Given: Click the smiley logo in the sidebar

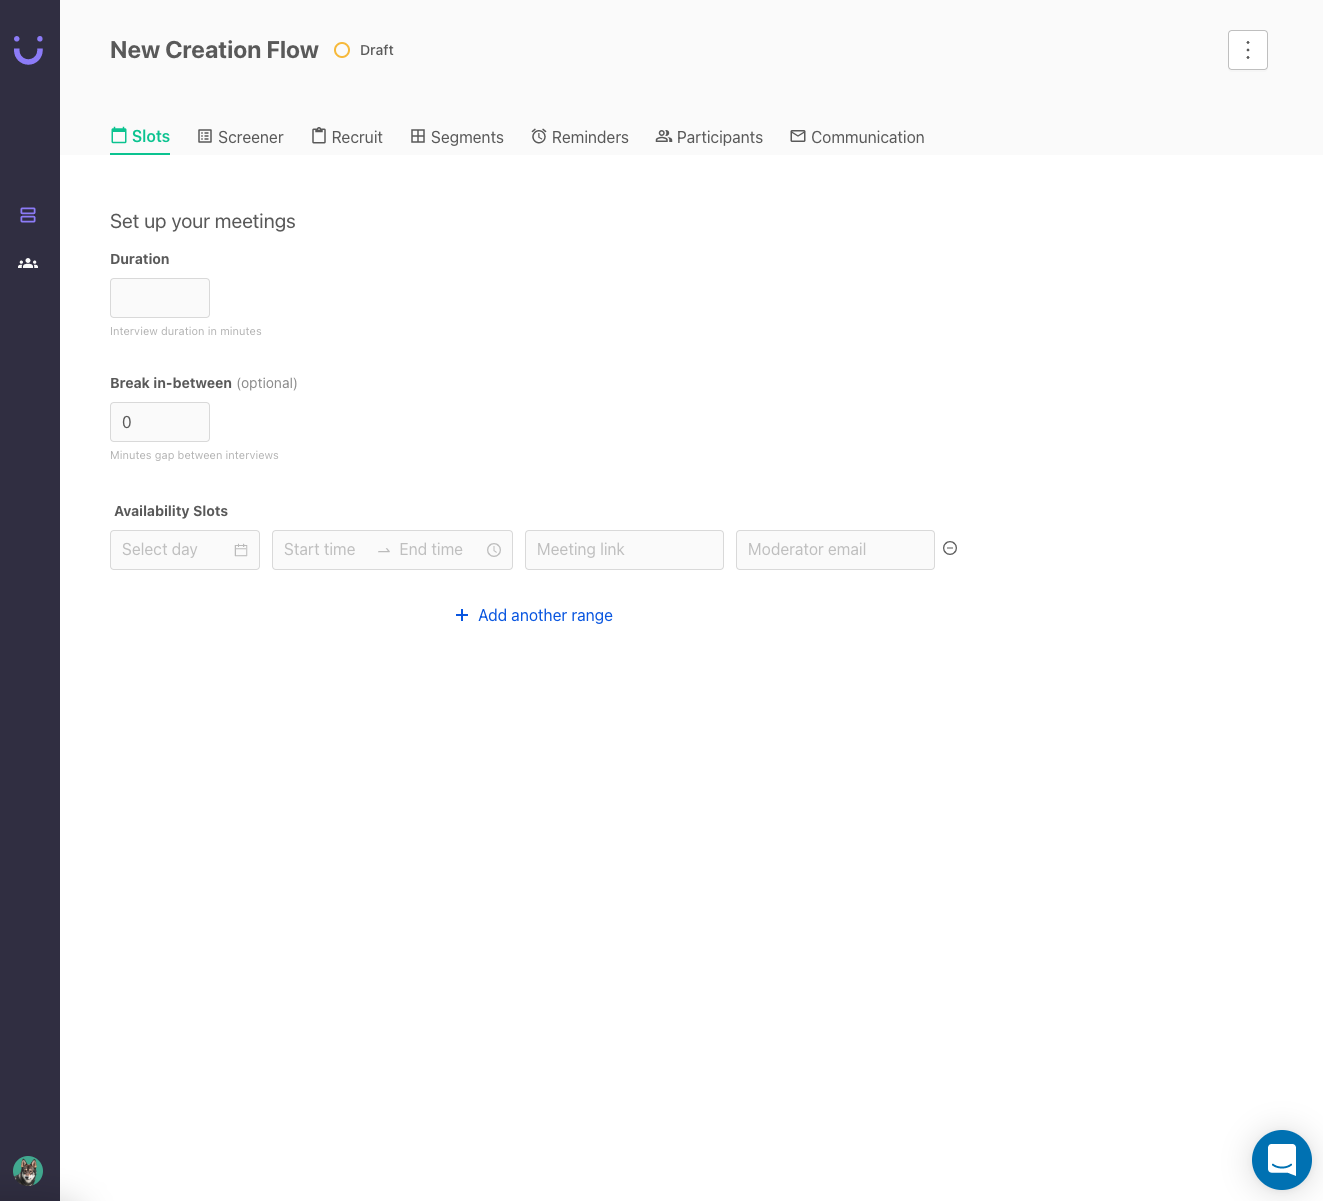Looking at the screenshot, I should pos(28,49).
